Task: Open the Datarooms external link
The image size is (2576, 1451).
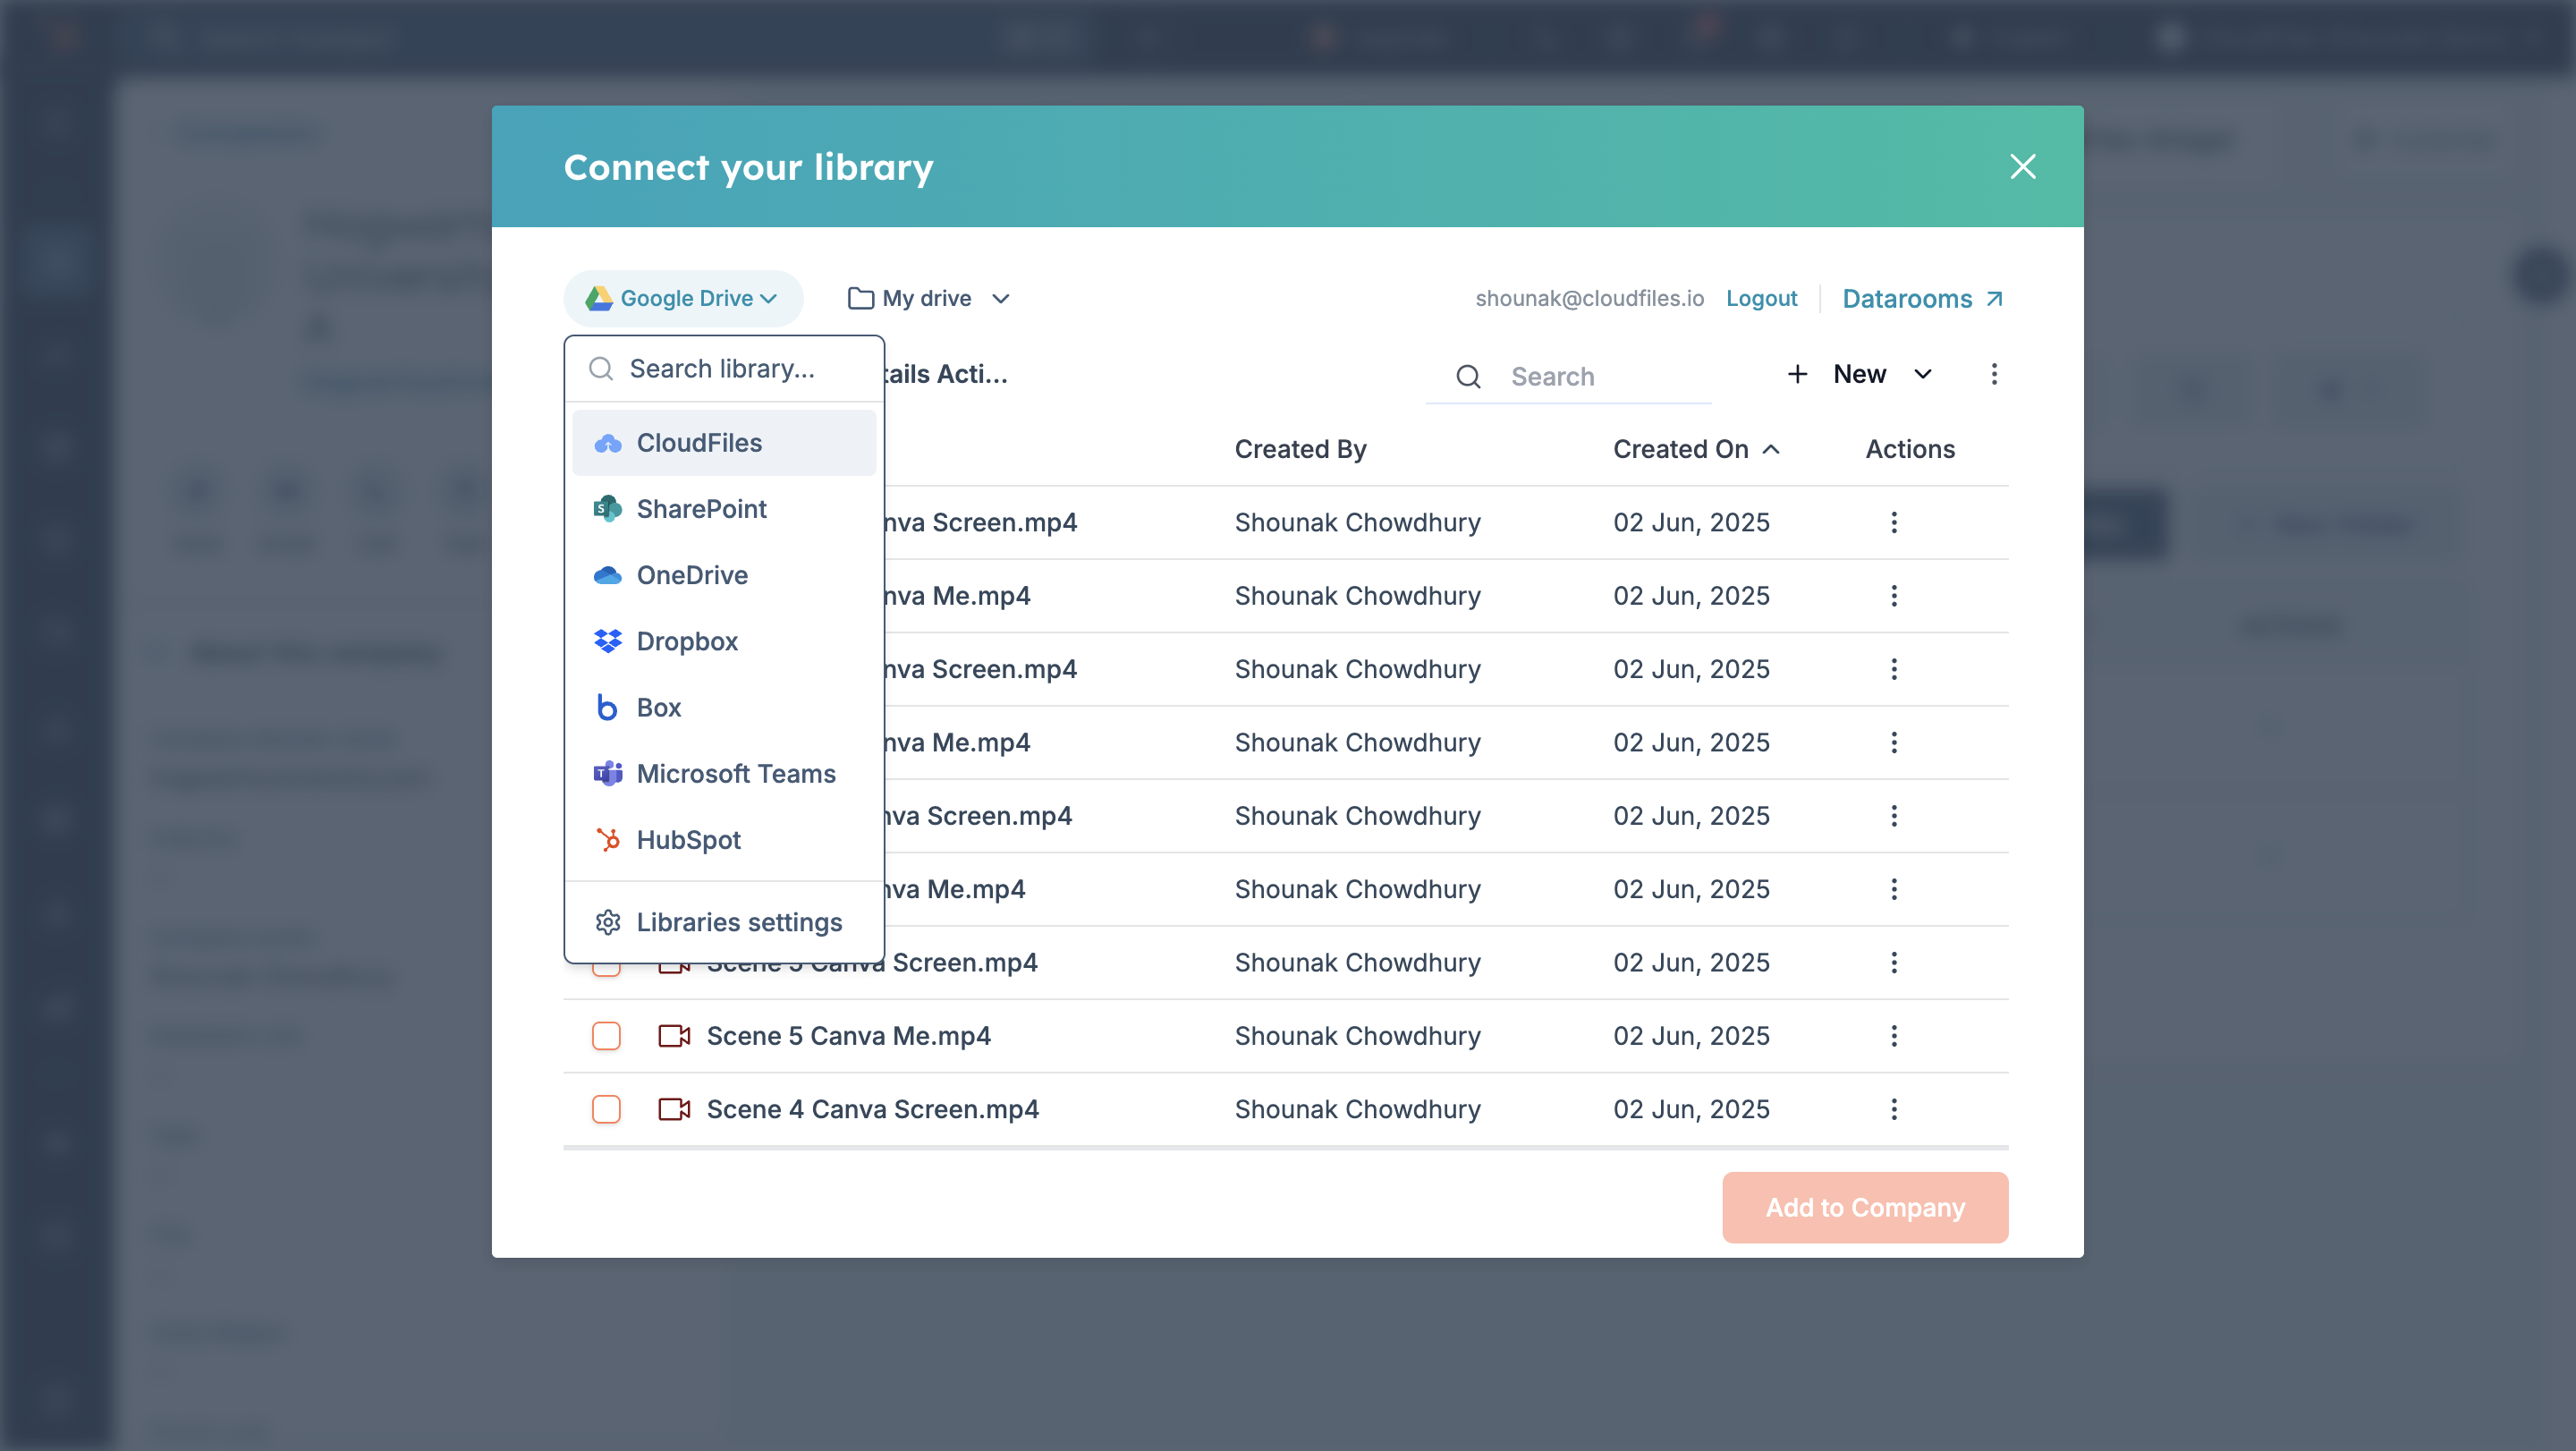Action: click(1922, 298)
